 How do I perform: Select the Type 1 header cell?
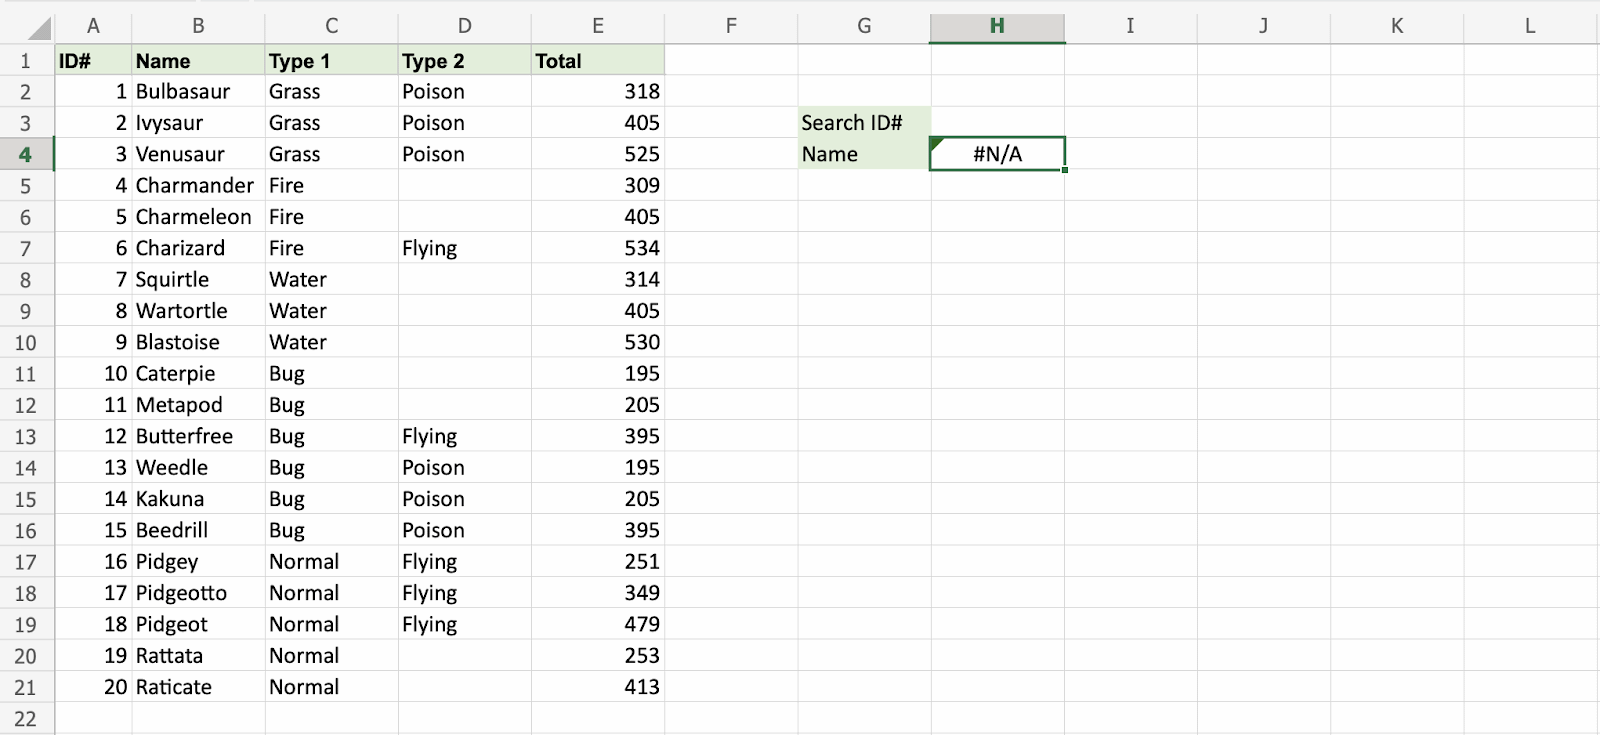point(331,61)
